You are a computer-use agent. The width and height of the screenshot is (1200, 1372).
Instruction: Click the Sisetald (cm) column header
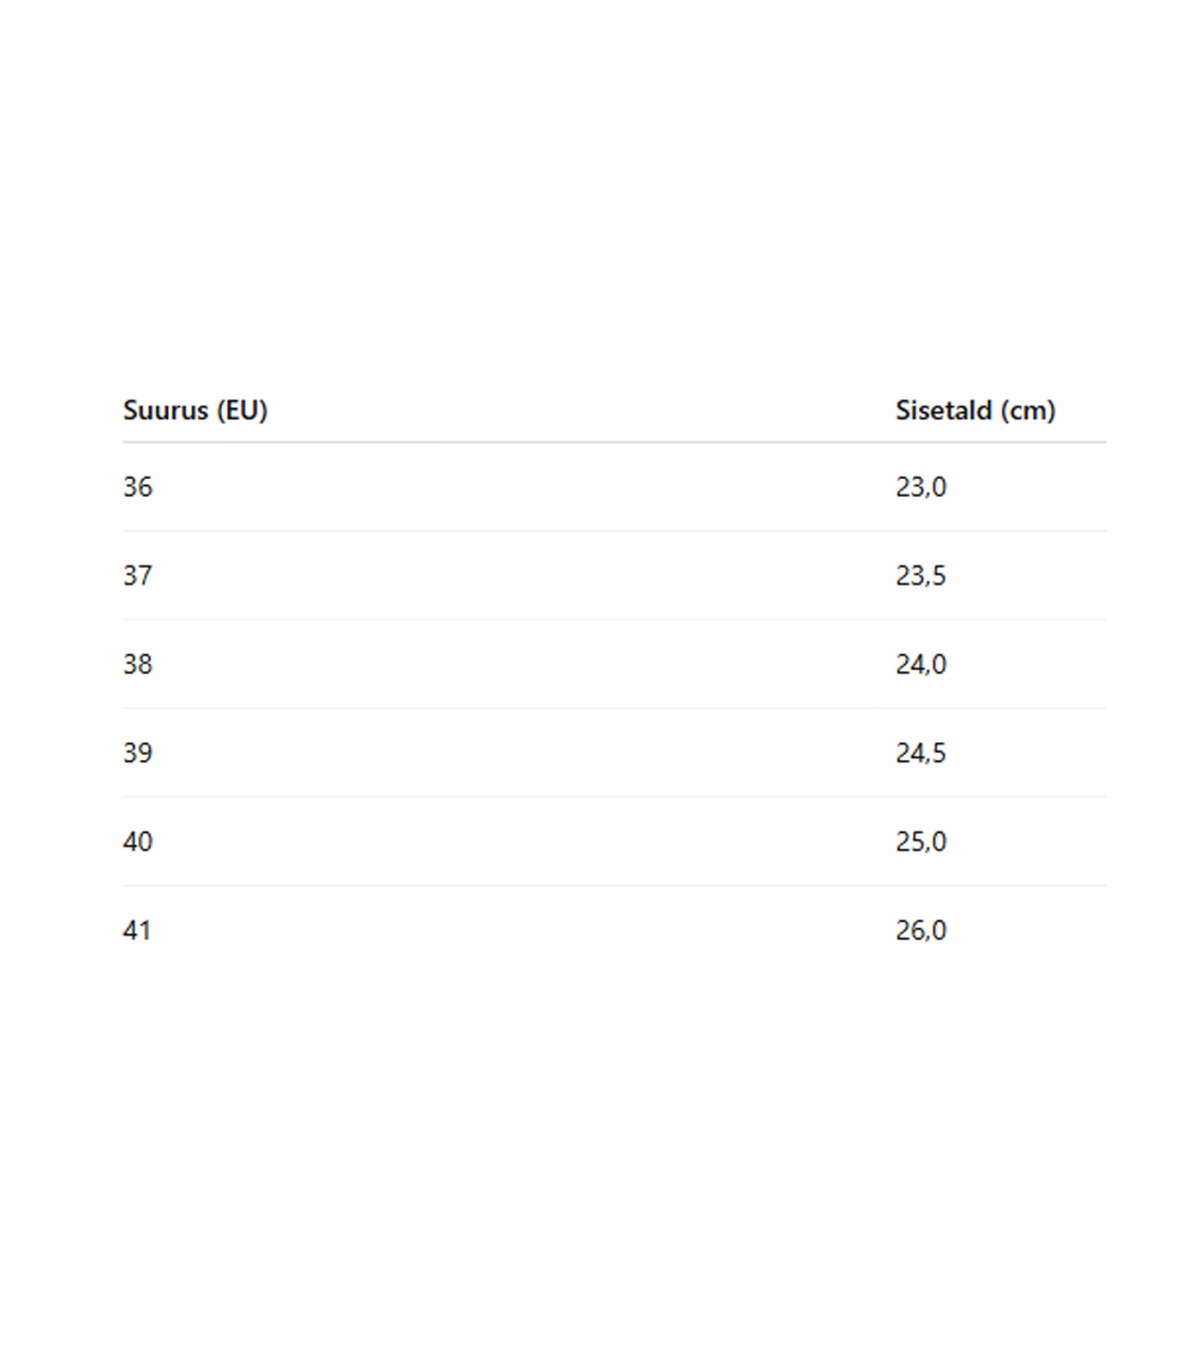point(975,410)
